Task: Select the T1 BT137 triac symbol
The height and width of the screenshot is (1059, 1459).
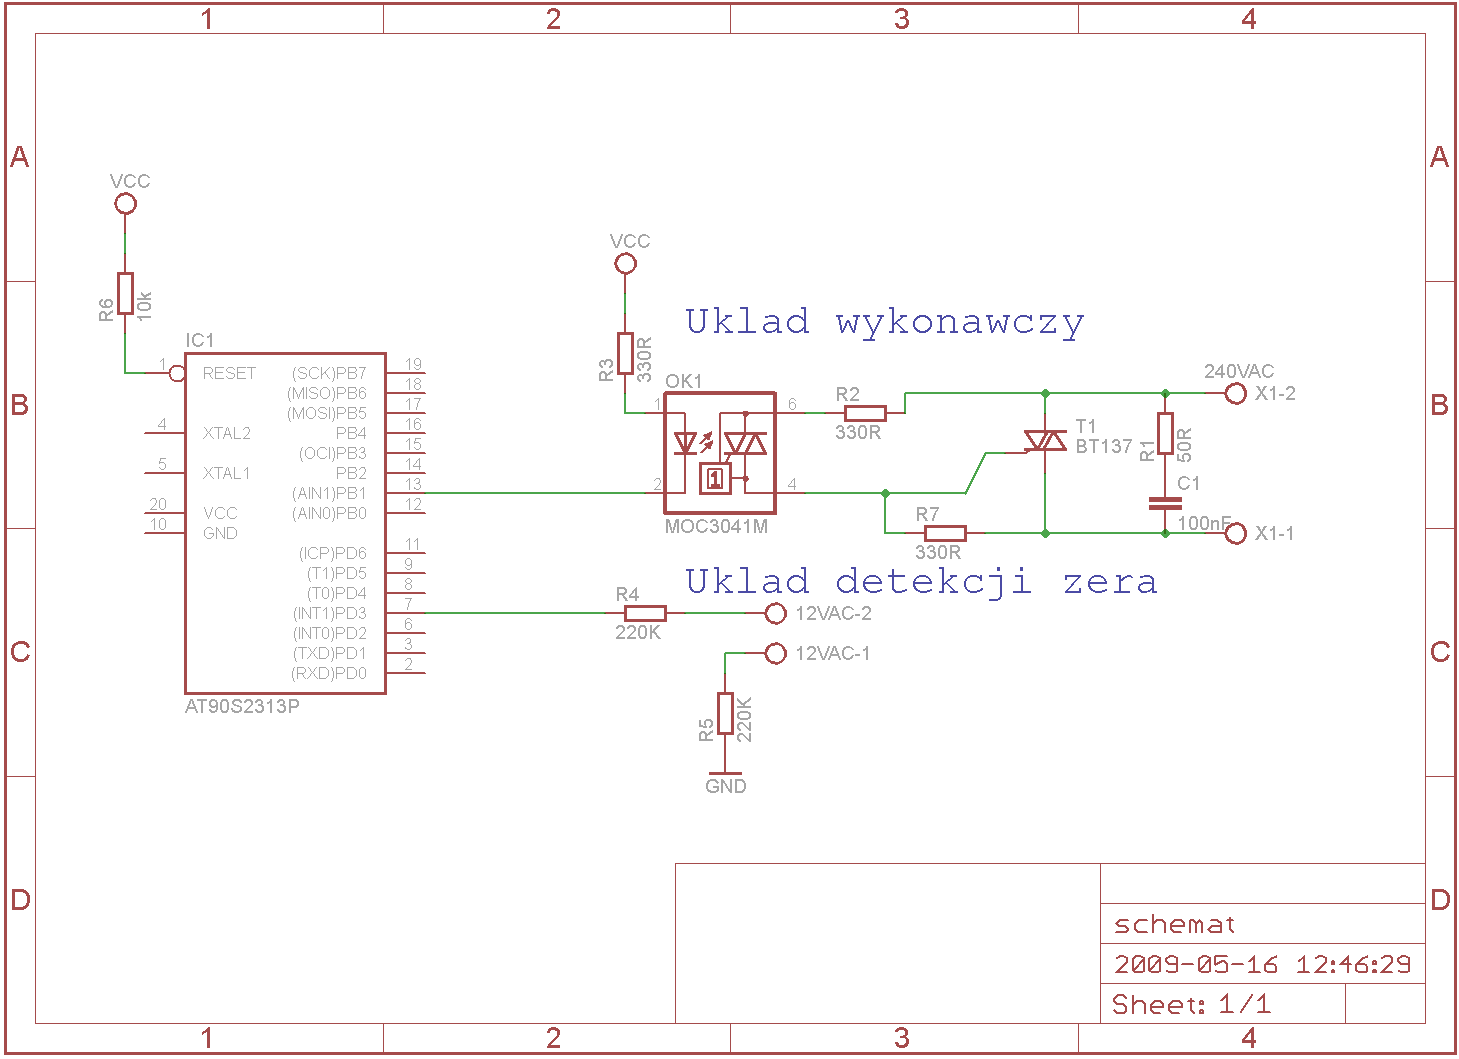Action: [1045, 440]
